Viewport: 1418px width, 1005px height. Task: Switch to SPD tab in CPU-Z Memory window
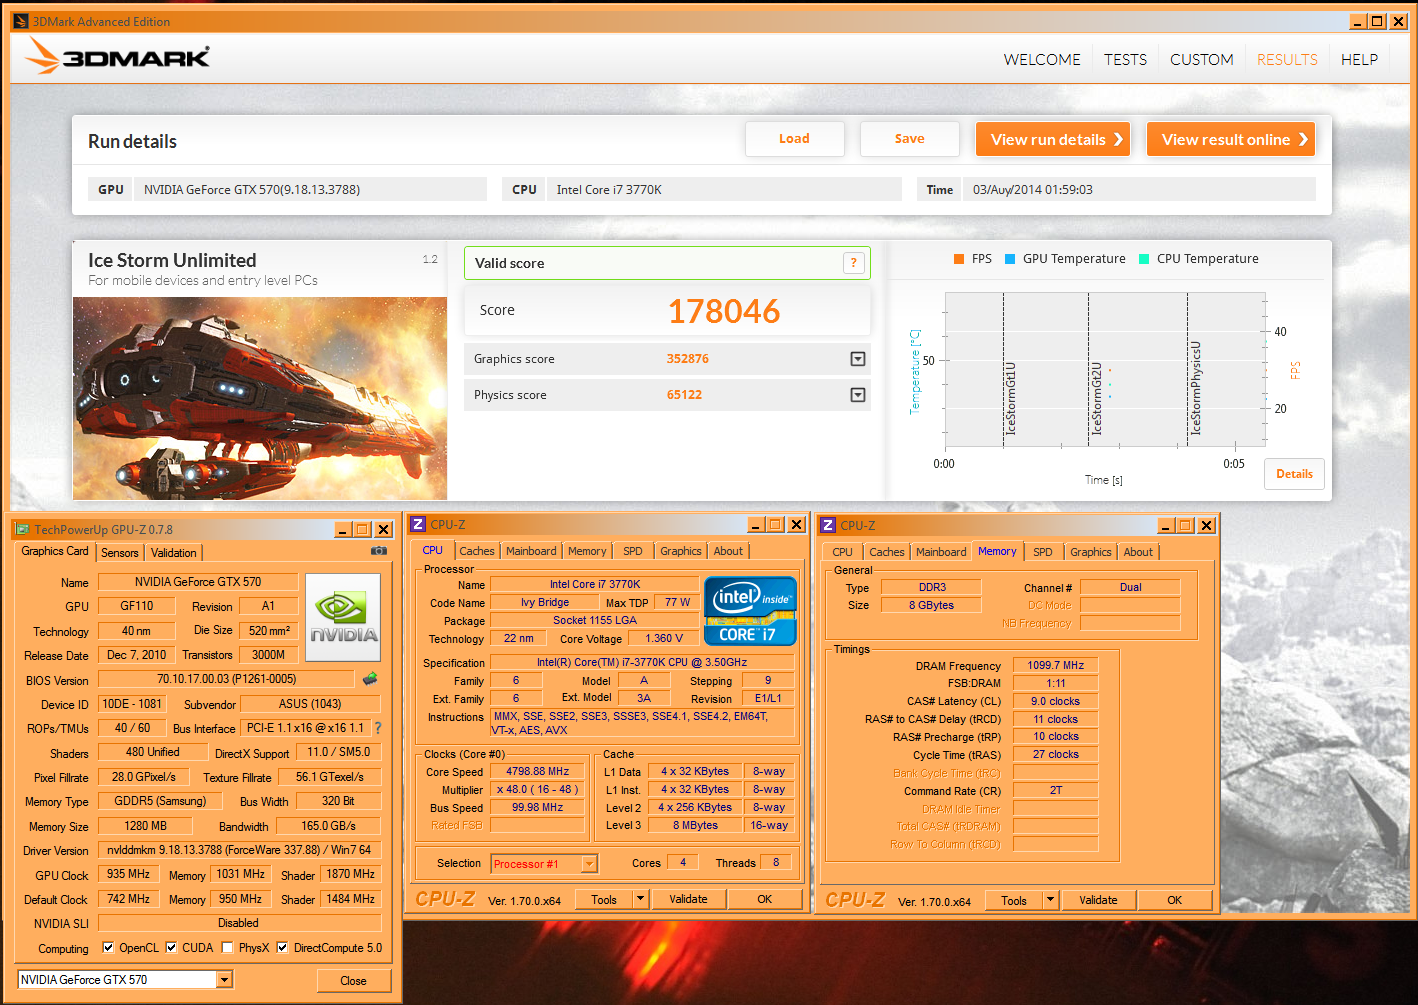tap(1043, 552)
